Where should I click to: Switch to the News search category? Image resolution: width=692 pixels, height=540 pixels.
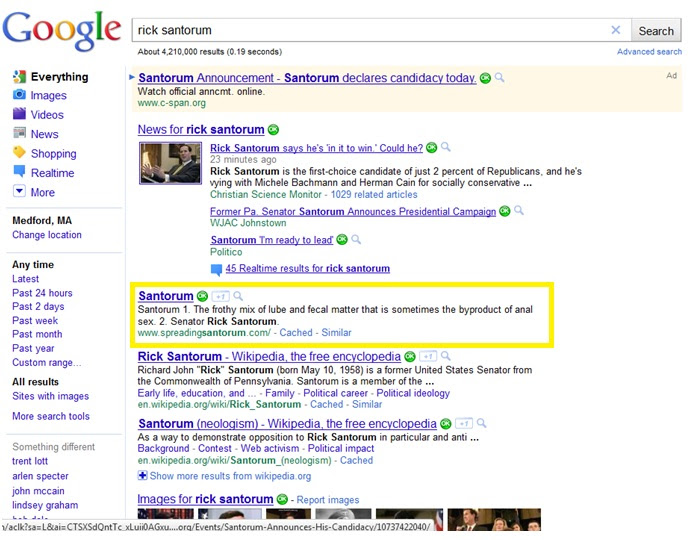tap(45, 134)
